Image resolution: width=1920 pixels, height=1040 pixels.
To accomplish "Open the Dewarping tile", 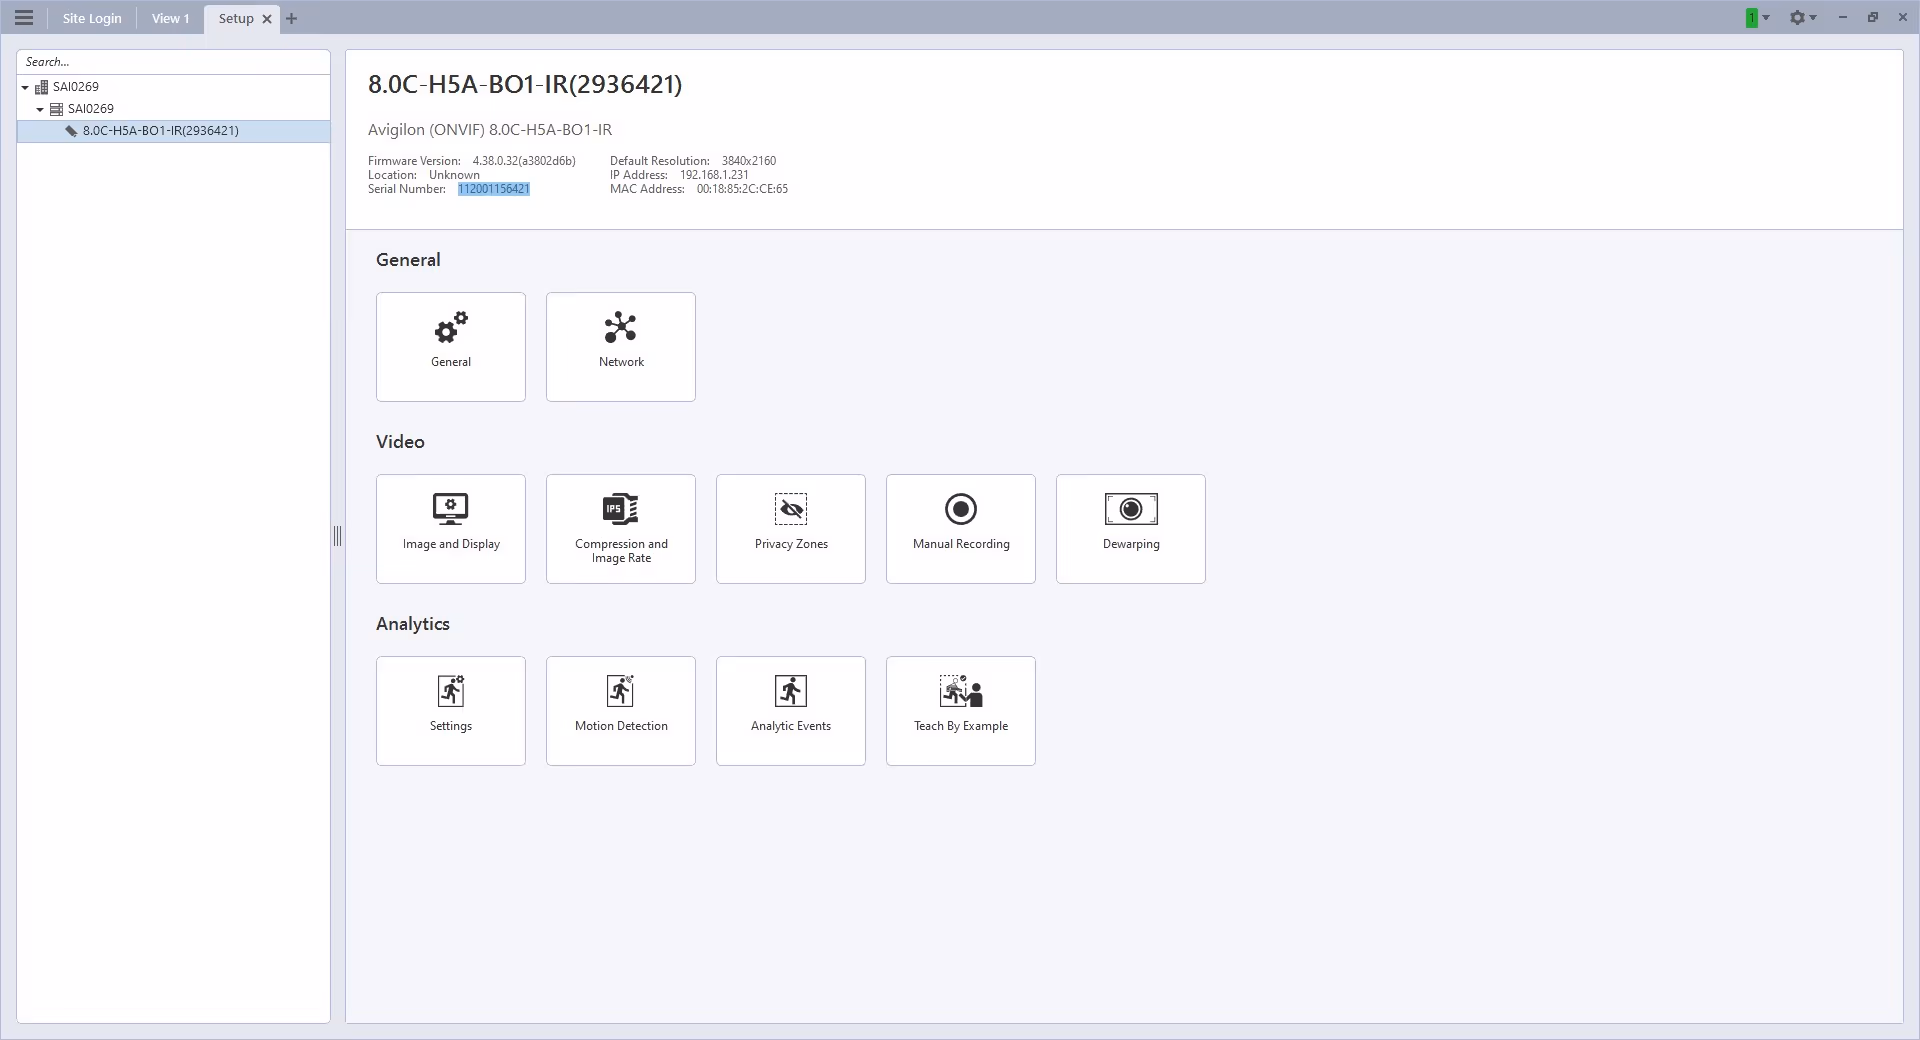I will 1131,529.
